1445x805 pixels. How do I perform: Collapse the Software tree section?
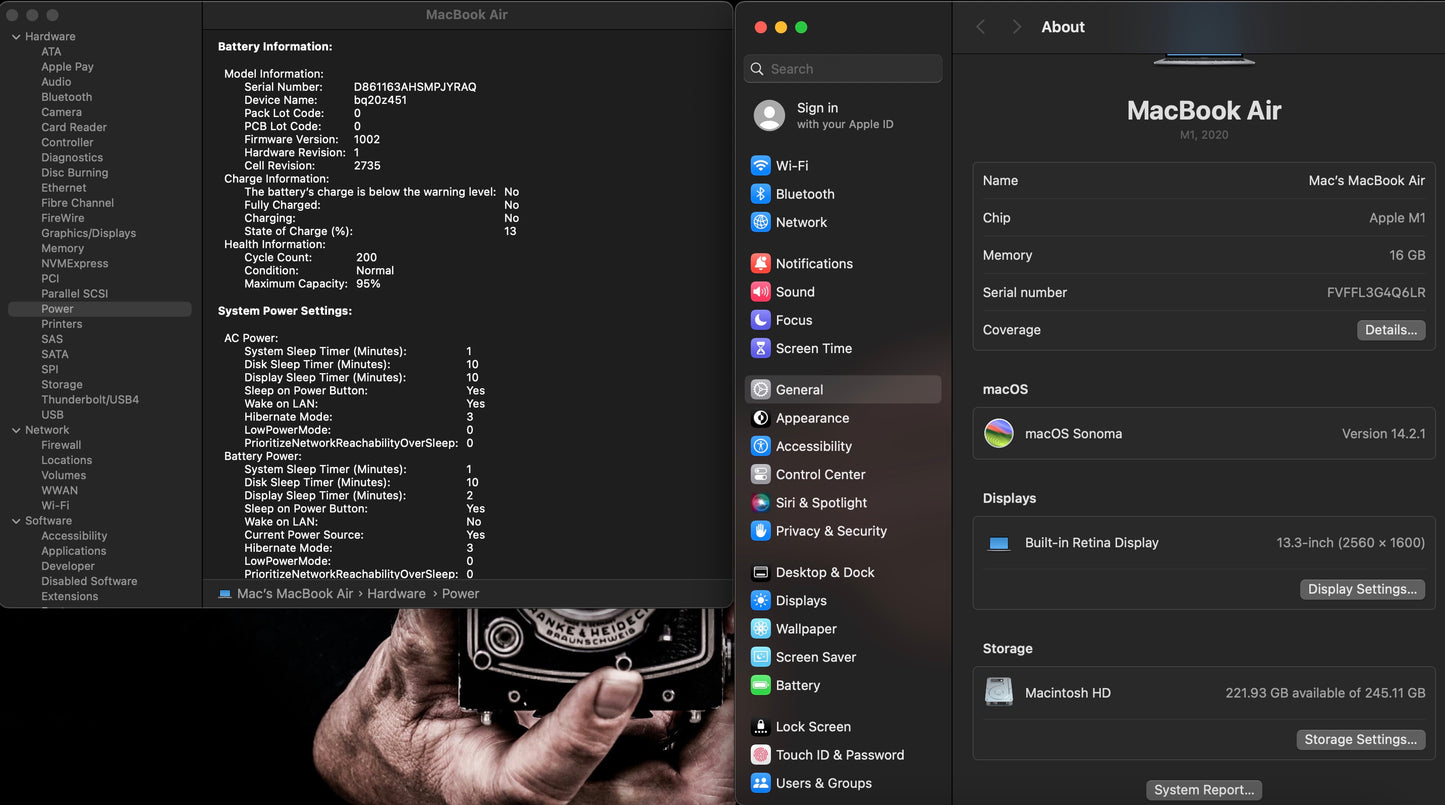pos(16,521)
